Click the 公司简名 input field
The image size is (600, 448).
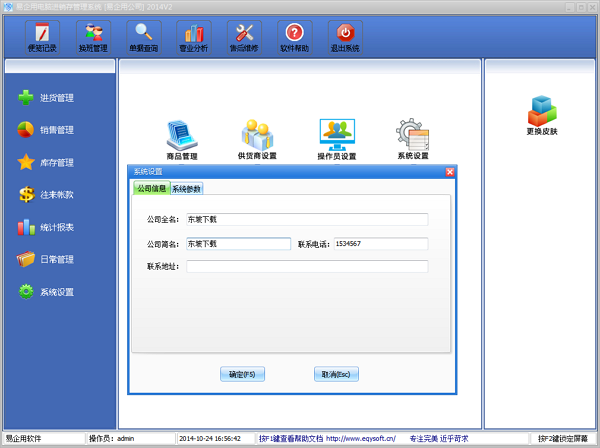pos(238,244)
